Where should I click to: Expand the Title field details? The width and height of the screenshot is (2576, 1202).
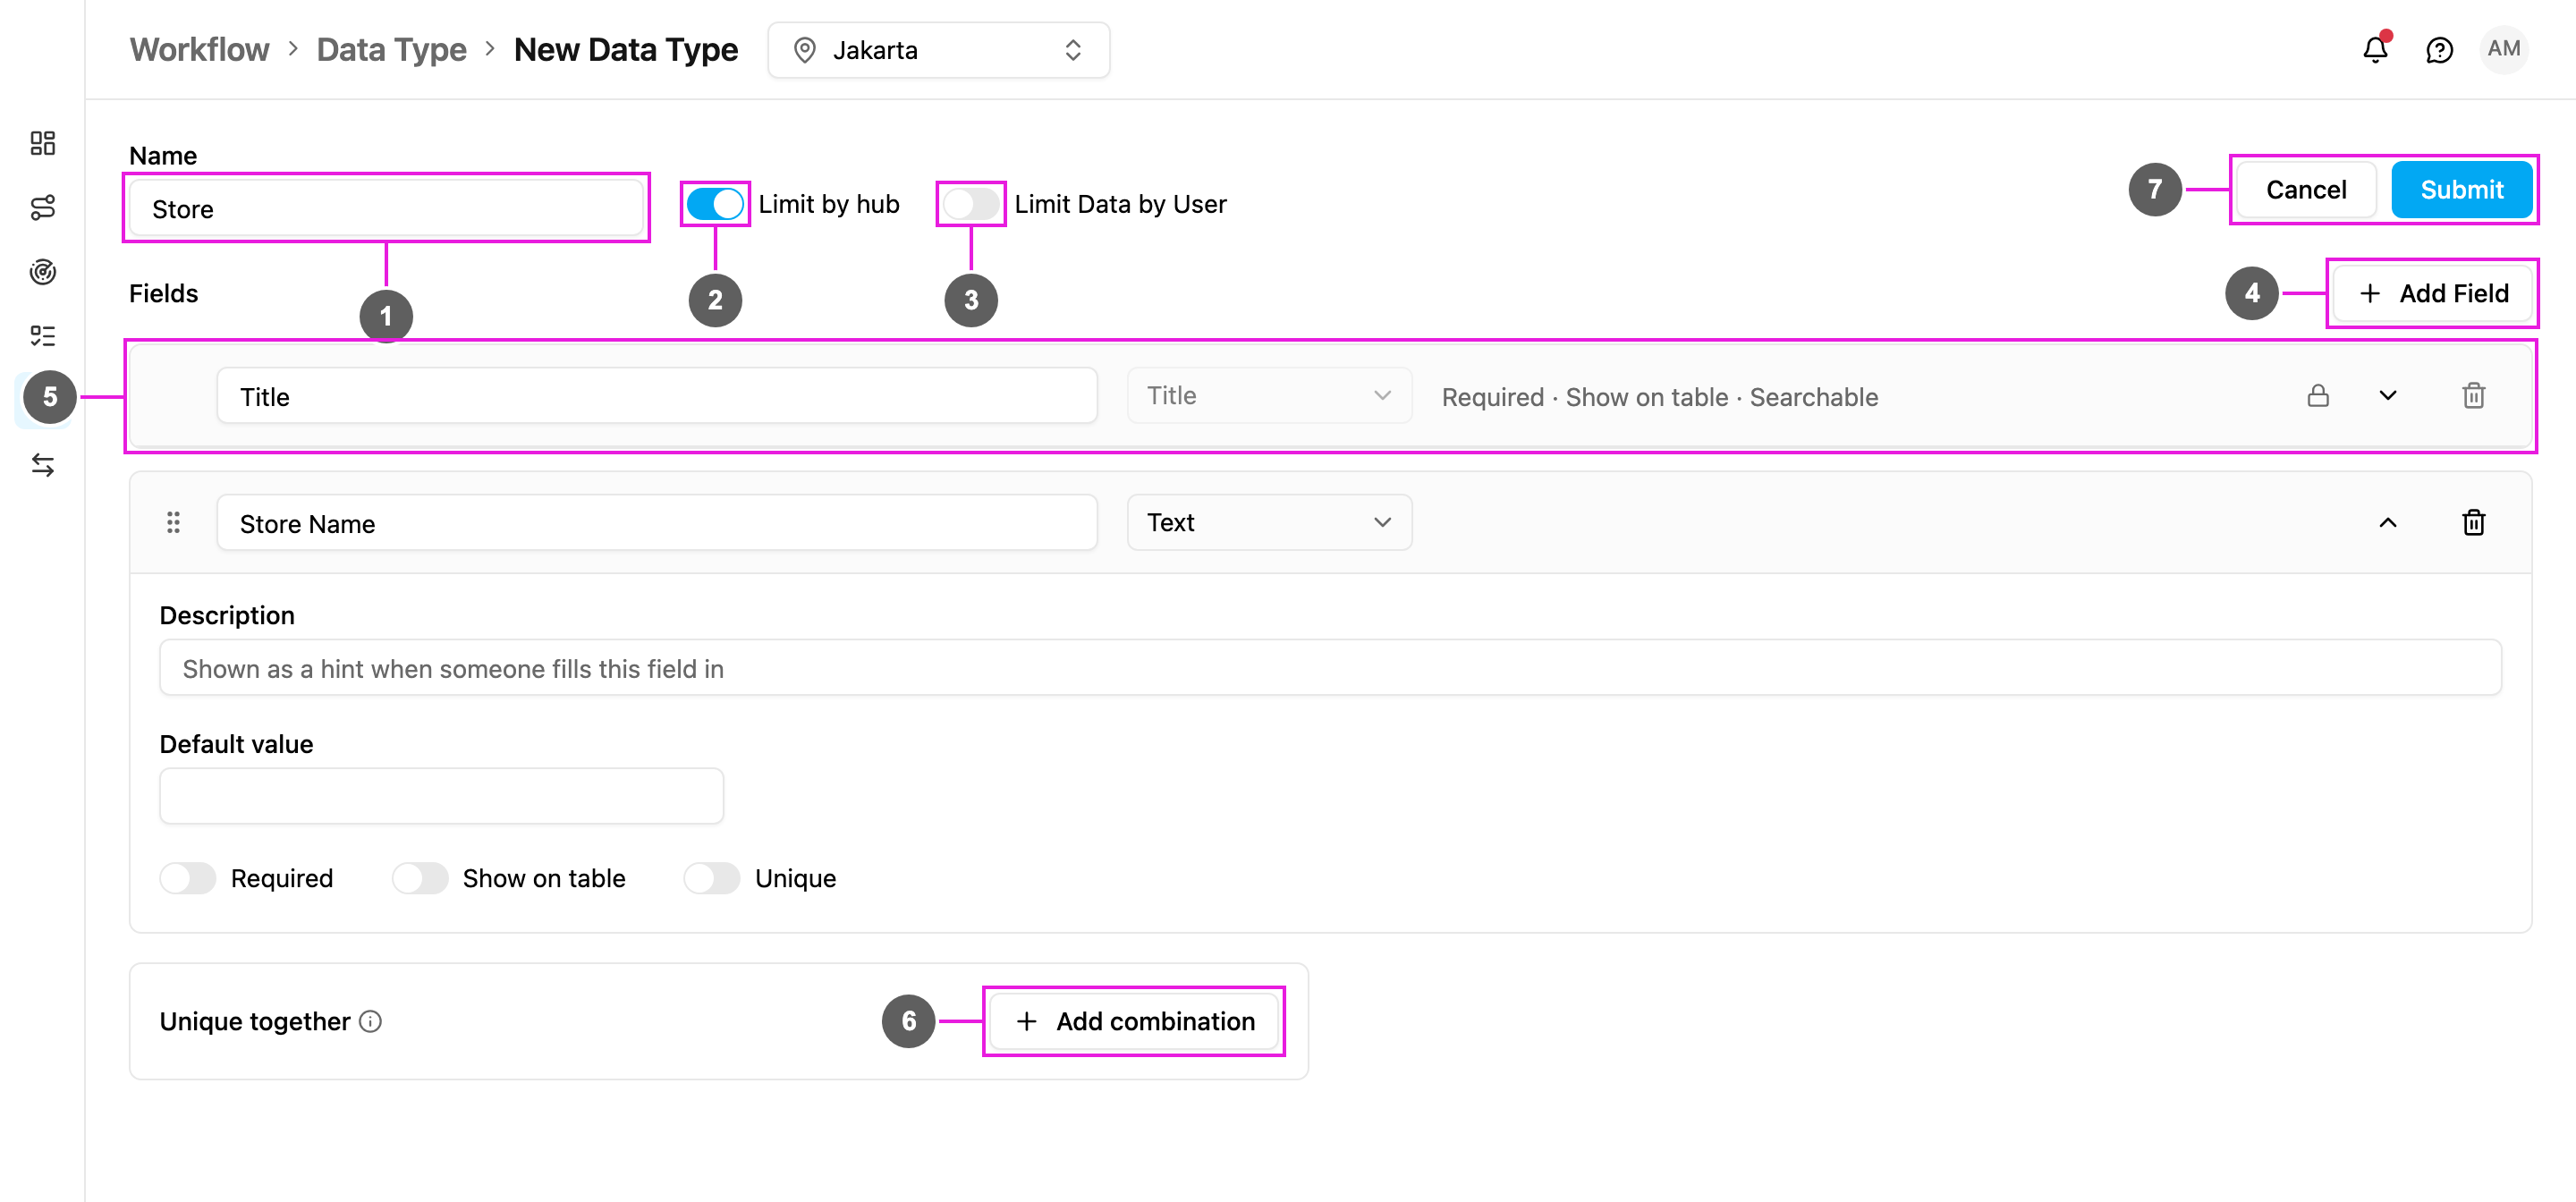(2388, 396)
